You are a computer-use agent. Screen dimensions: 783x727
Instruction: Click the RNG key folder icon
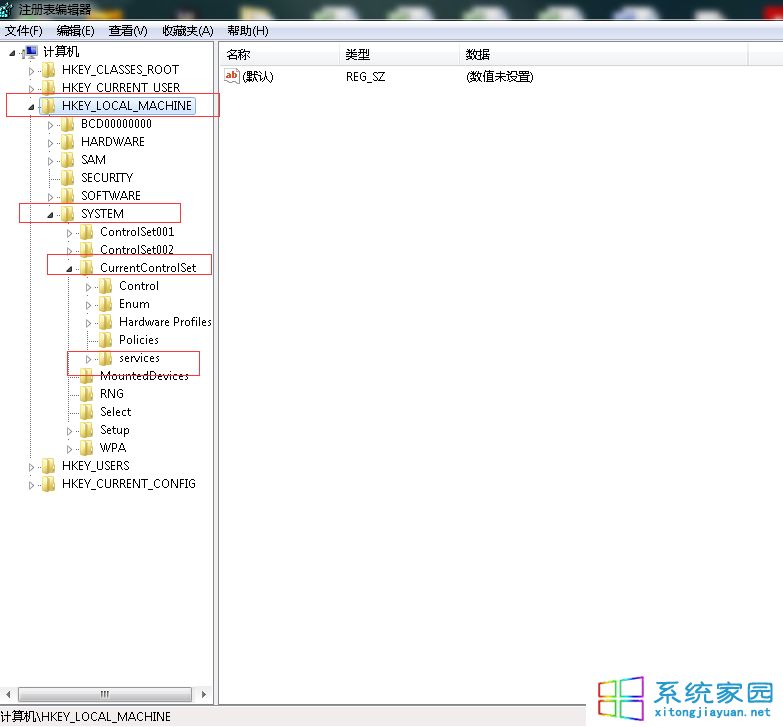pos(86,394)
